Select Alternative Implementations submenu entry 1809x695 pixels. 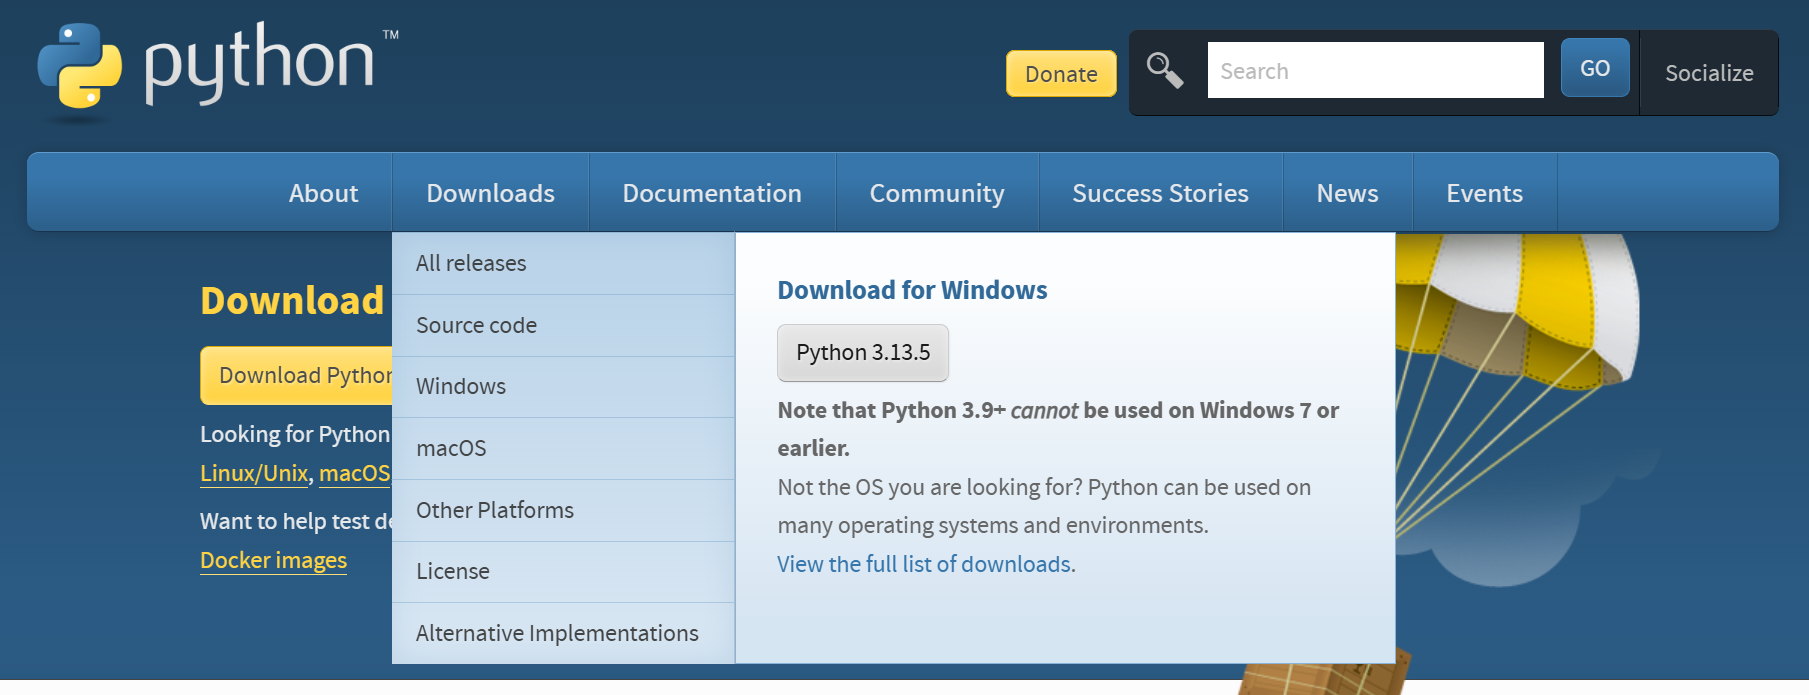coord(563,633)
